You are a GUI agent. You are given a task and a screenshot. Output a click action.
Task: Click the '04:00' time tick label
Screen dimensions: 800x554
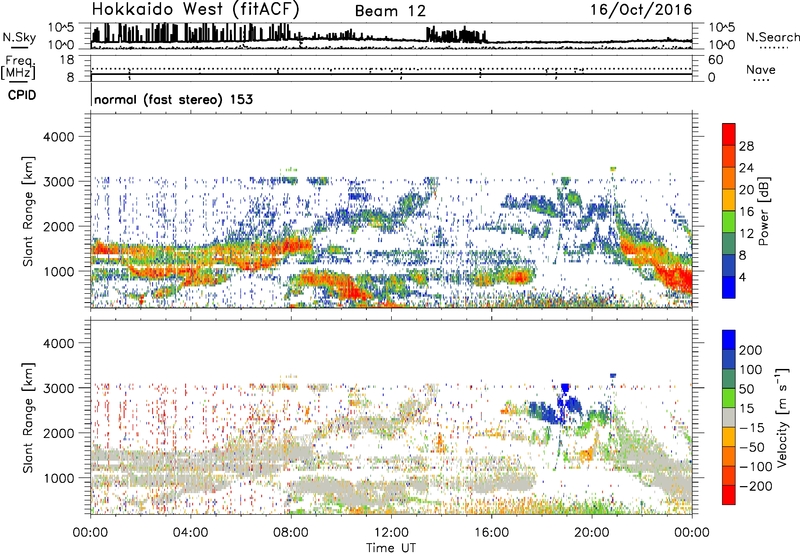[x=190, y=533]
